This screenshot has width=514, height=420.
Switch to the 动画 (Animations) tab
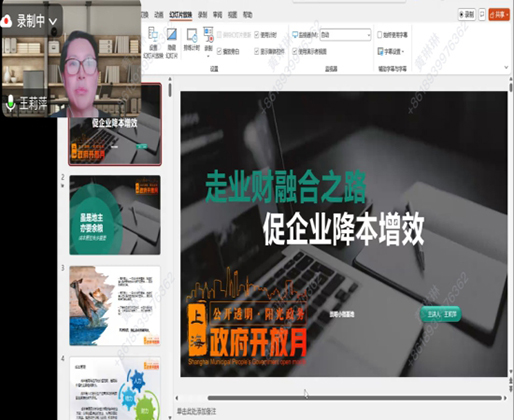click(x=159, y=15)
